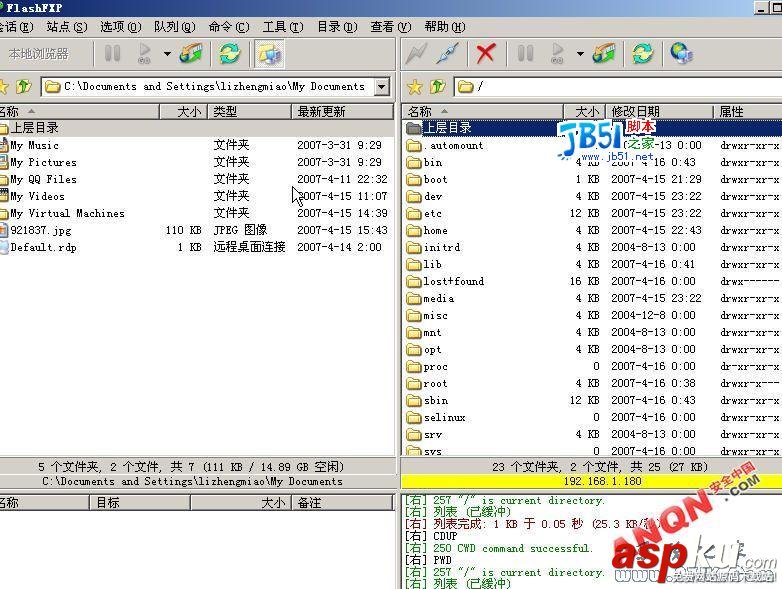Image resolution: width=782 pixels, height=589 pixels.
Task: Click the connect lightning icon in the right toolbar
Action: coord(416,53)
